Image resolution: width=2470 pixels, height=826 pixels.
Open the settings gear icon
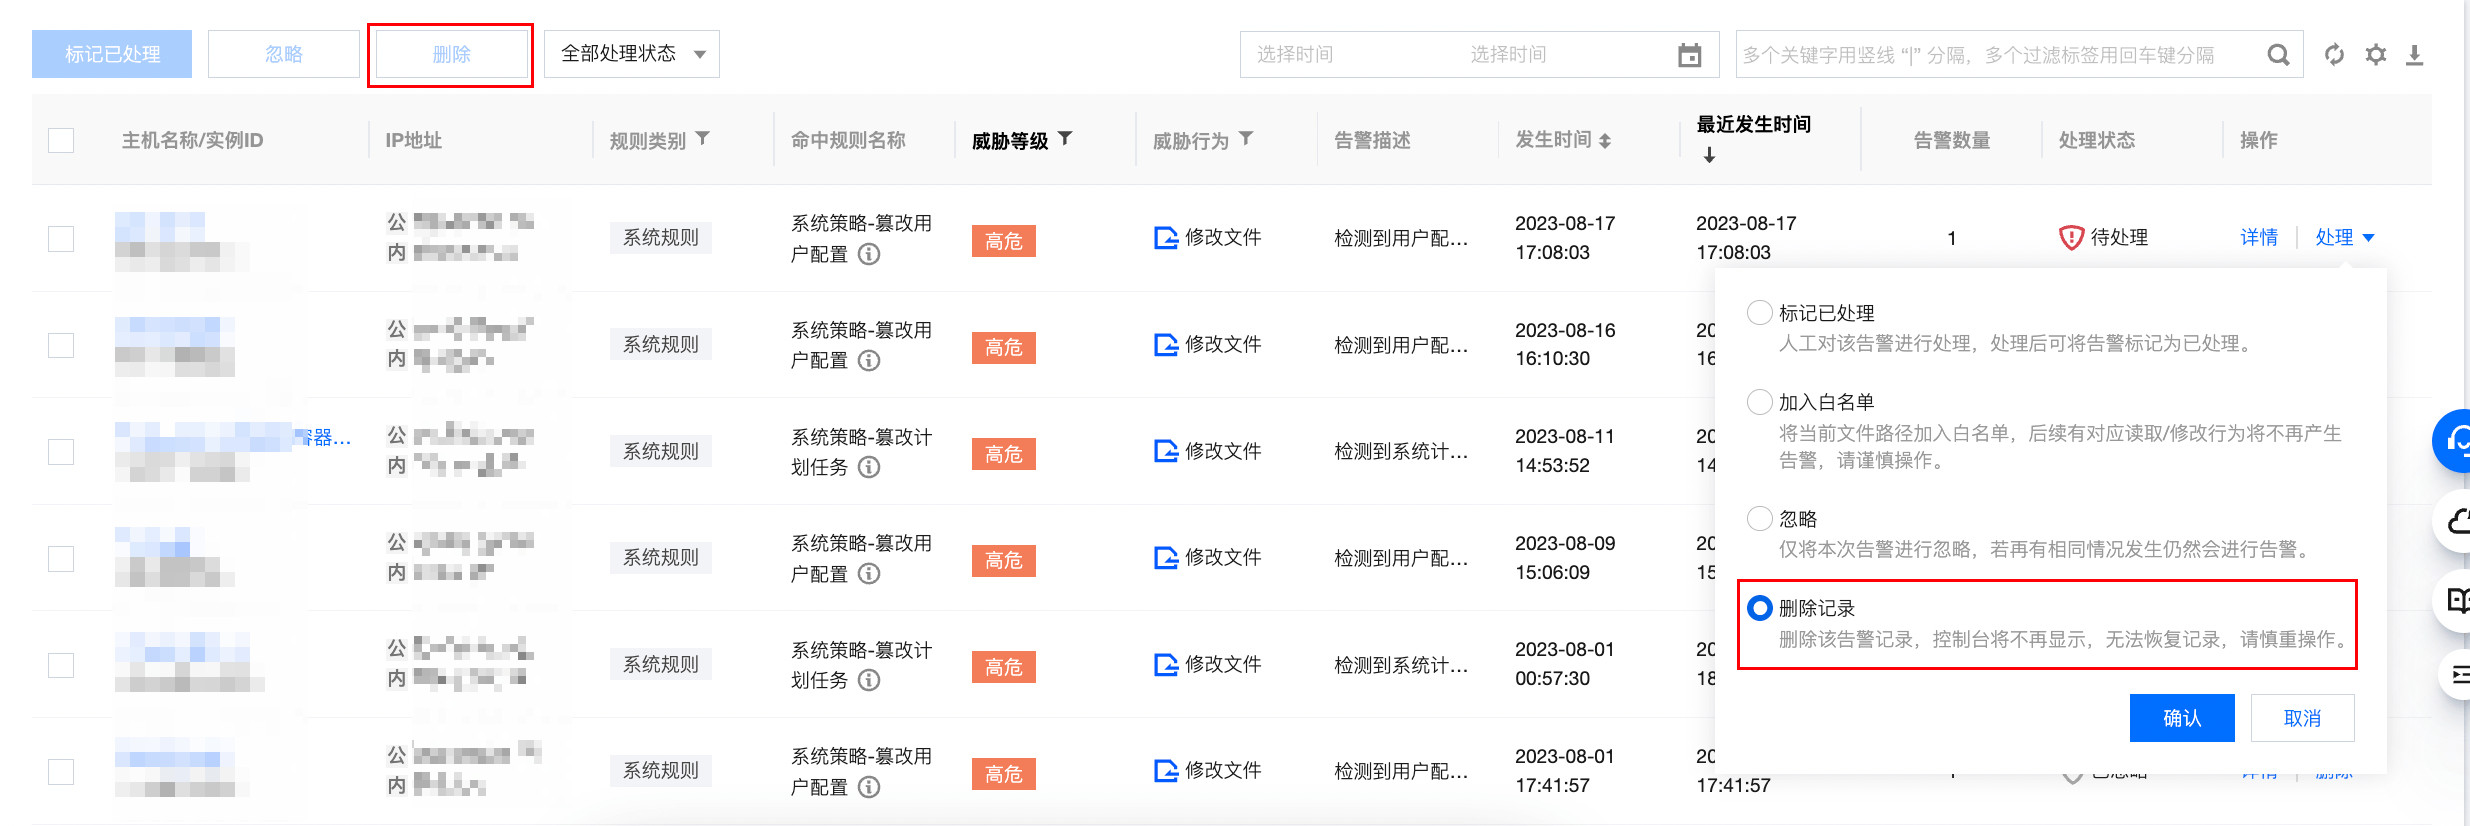tap(2376, 55)
